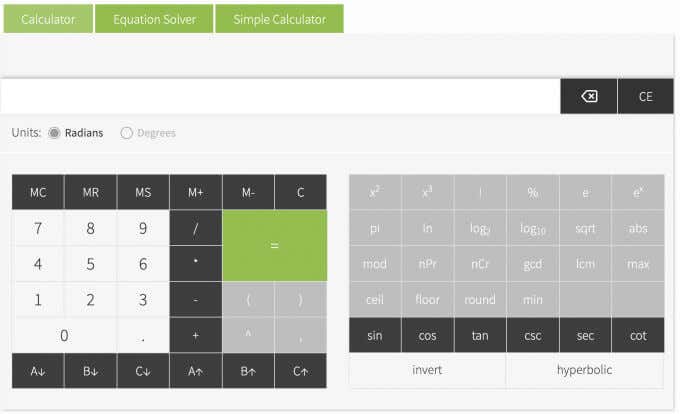This screenshot has height=414, width=680.
Task: Click the backspace delete icon
Action: pyautogui.click(x=589, y=96)
